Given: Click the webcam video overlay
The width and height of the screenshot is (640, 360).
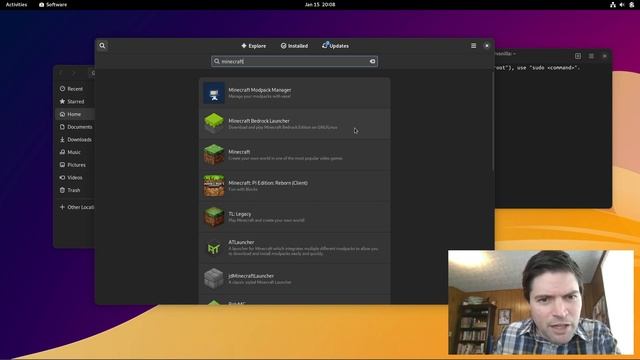Looking at the screenshot, I should [541, 302].
